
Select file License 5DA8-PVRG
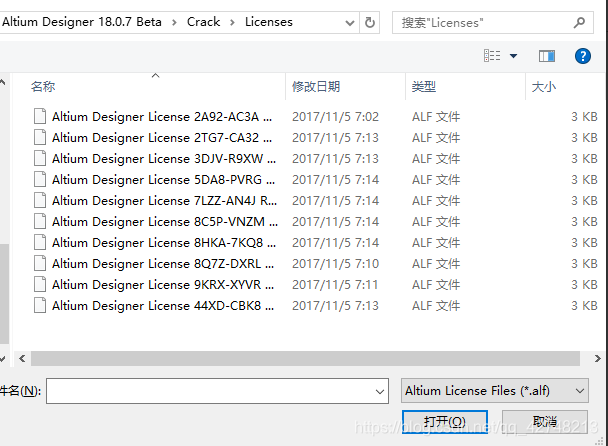[x=163, y=180]
